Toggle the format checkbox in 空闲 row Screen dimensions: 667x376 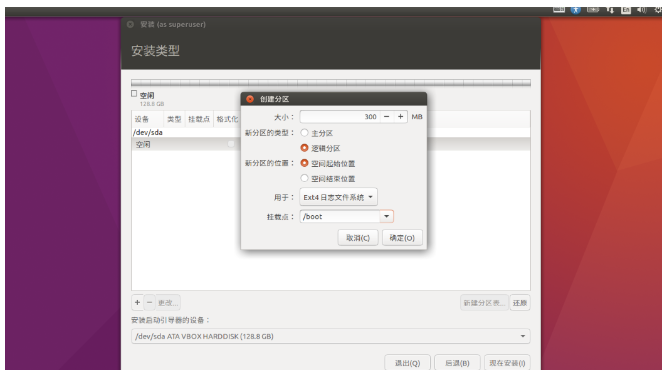coord(231,144)
